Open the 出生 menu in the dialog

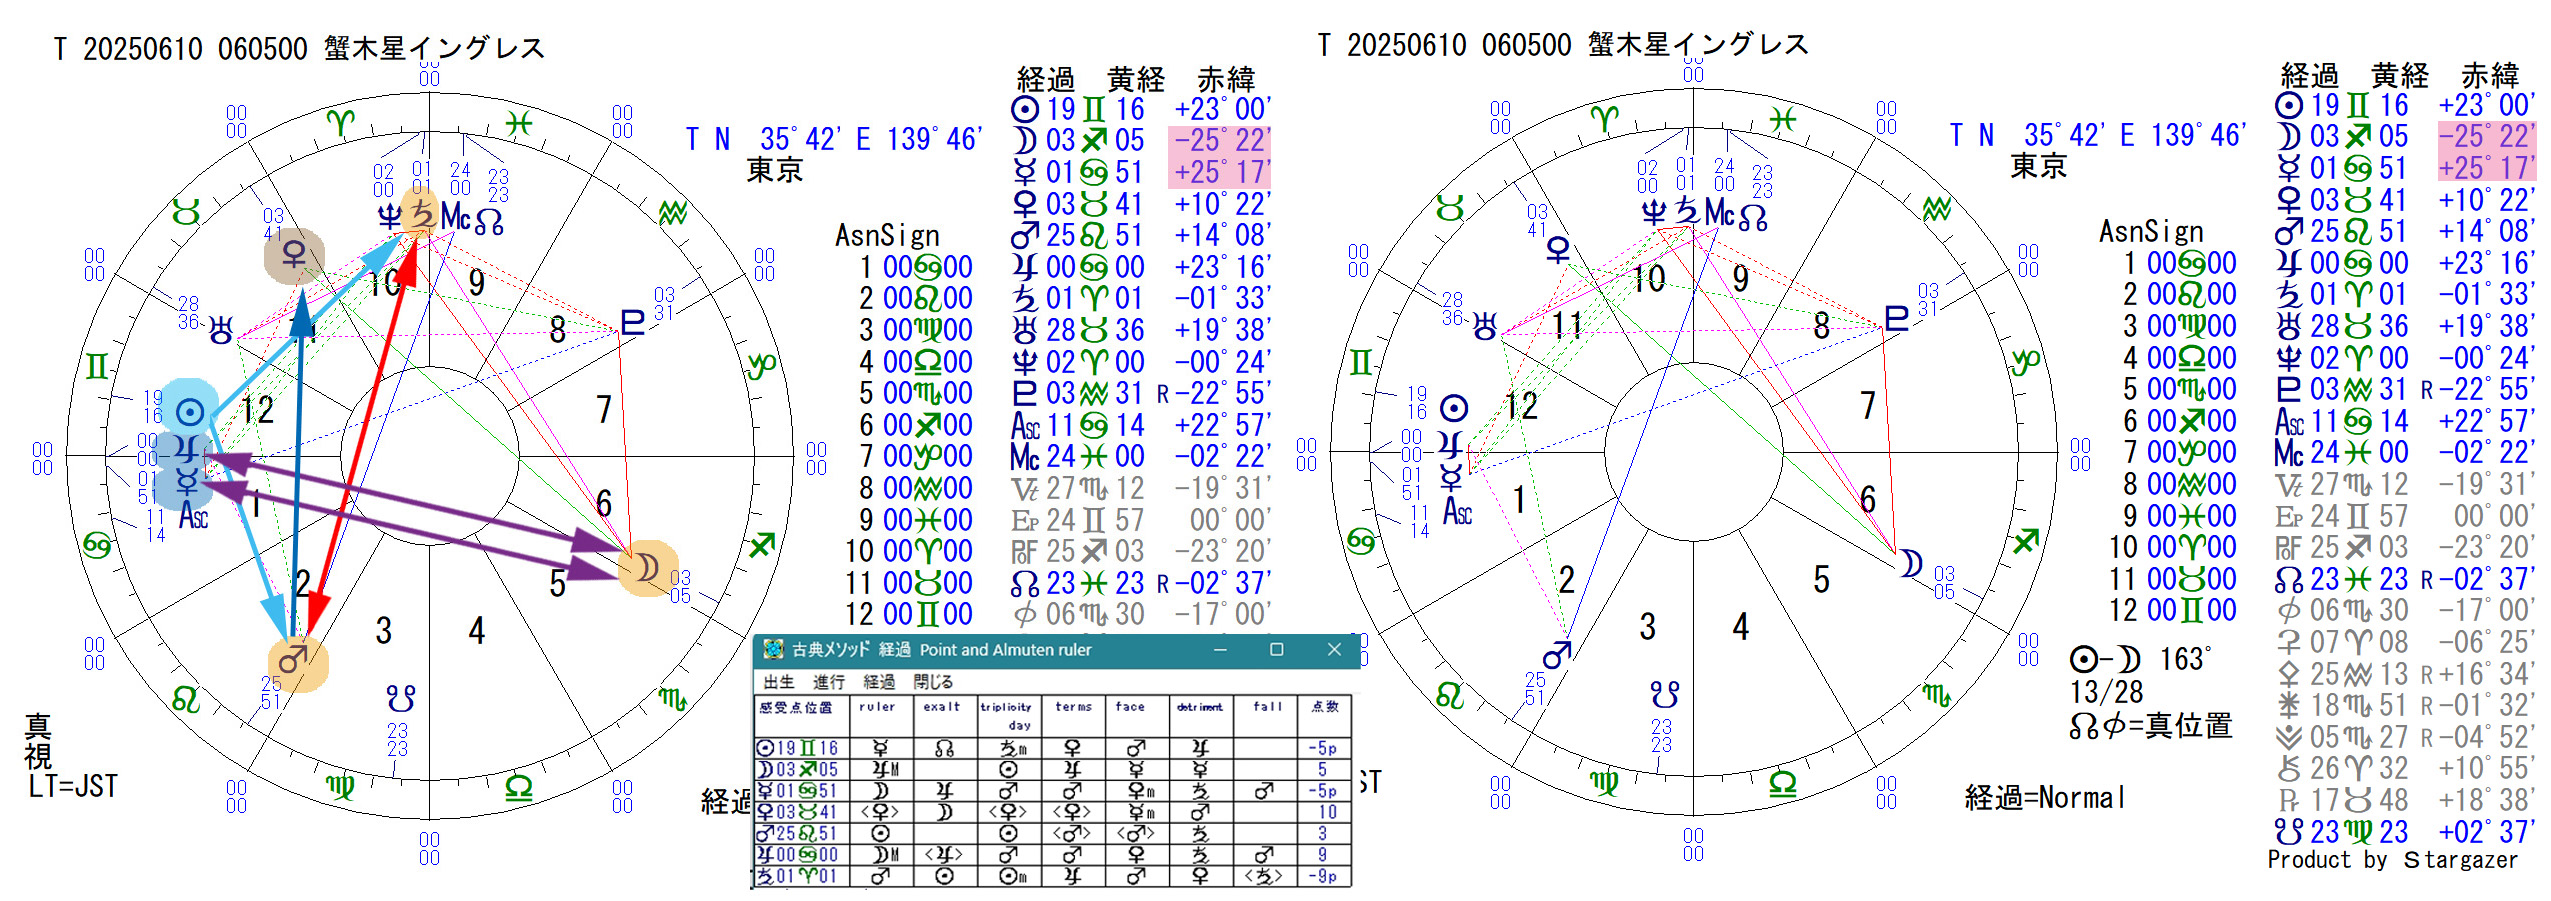tap(778, 682)
